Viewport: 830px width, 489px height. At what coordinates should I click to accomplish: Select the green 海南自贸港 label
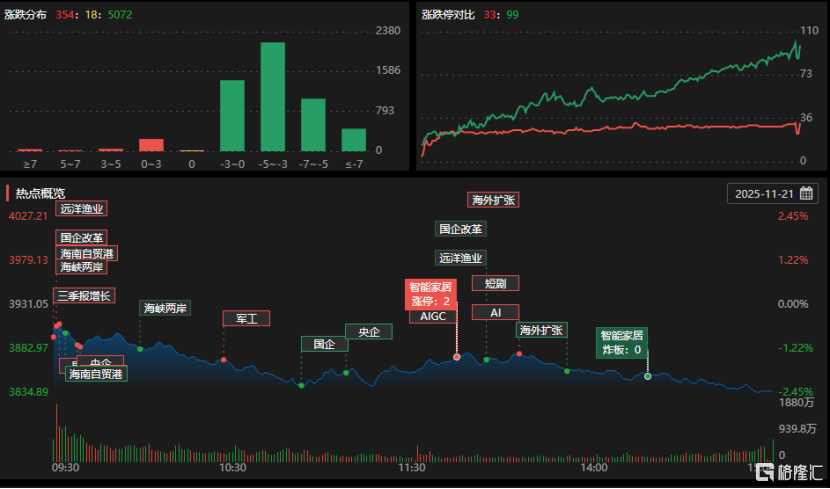(96, 374)
